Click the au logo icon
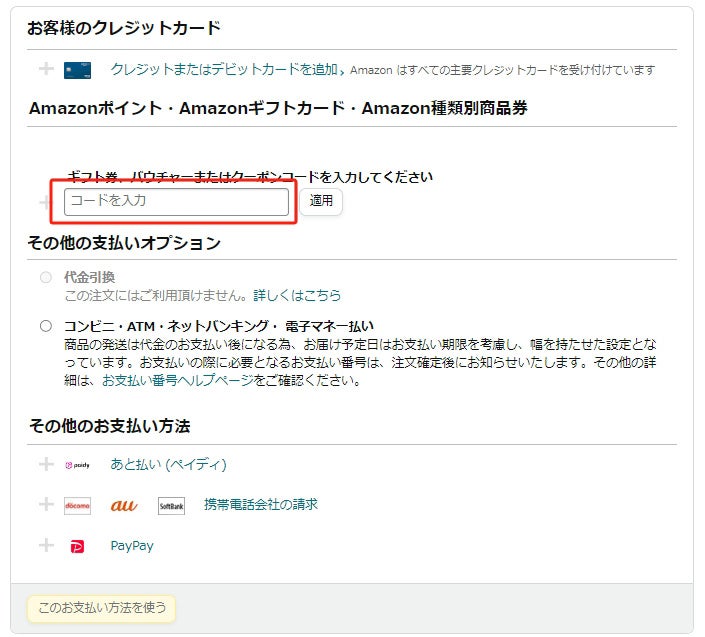The image size is (705, 637). pyautogui.click(x=124, y=506)
